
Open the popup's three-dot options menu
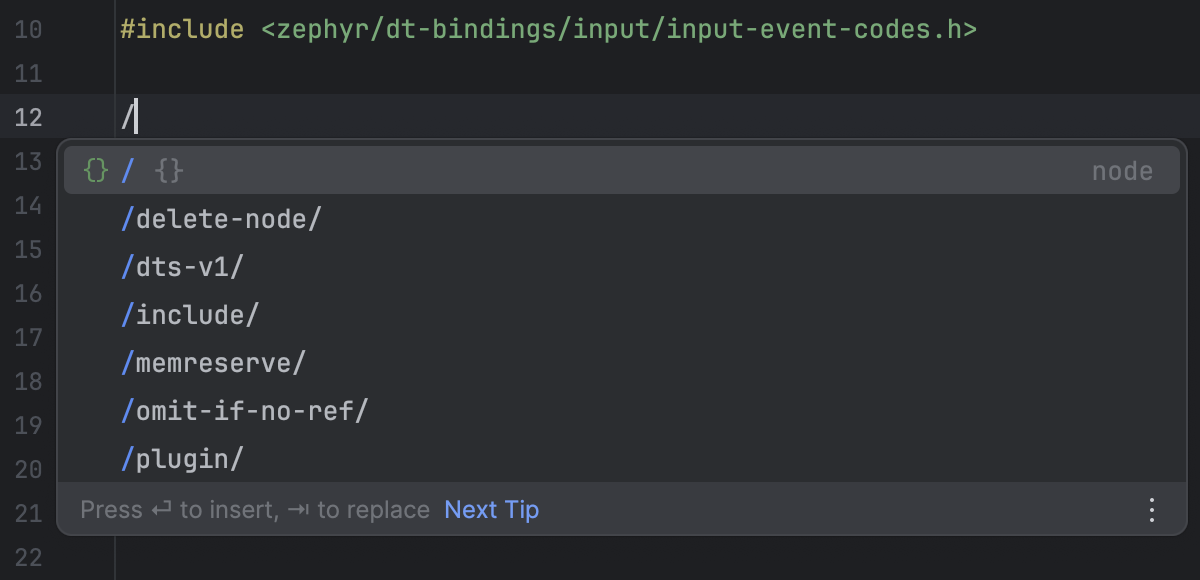[x=1152, y=510]
